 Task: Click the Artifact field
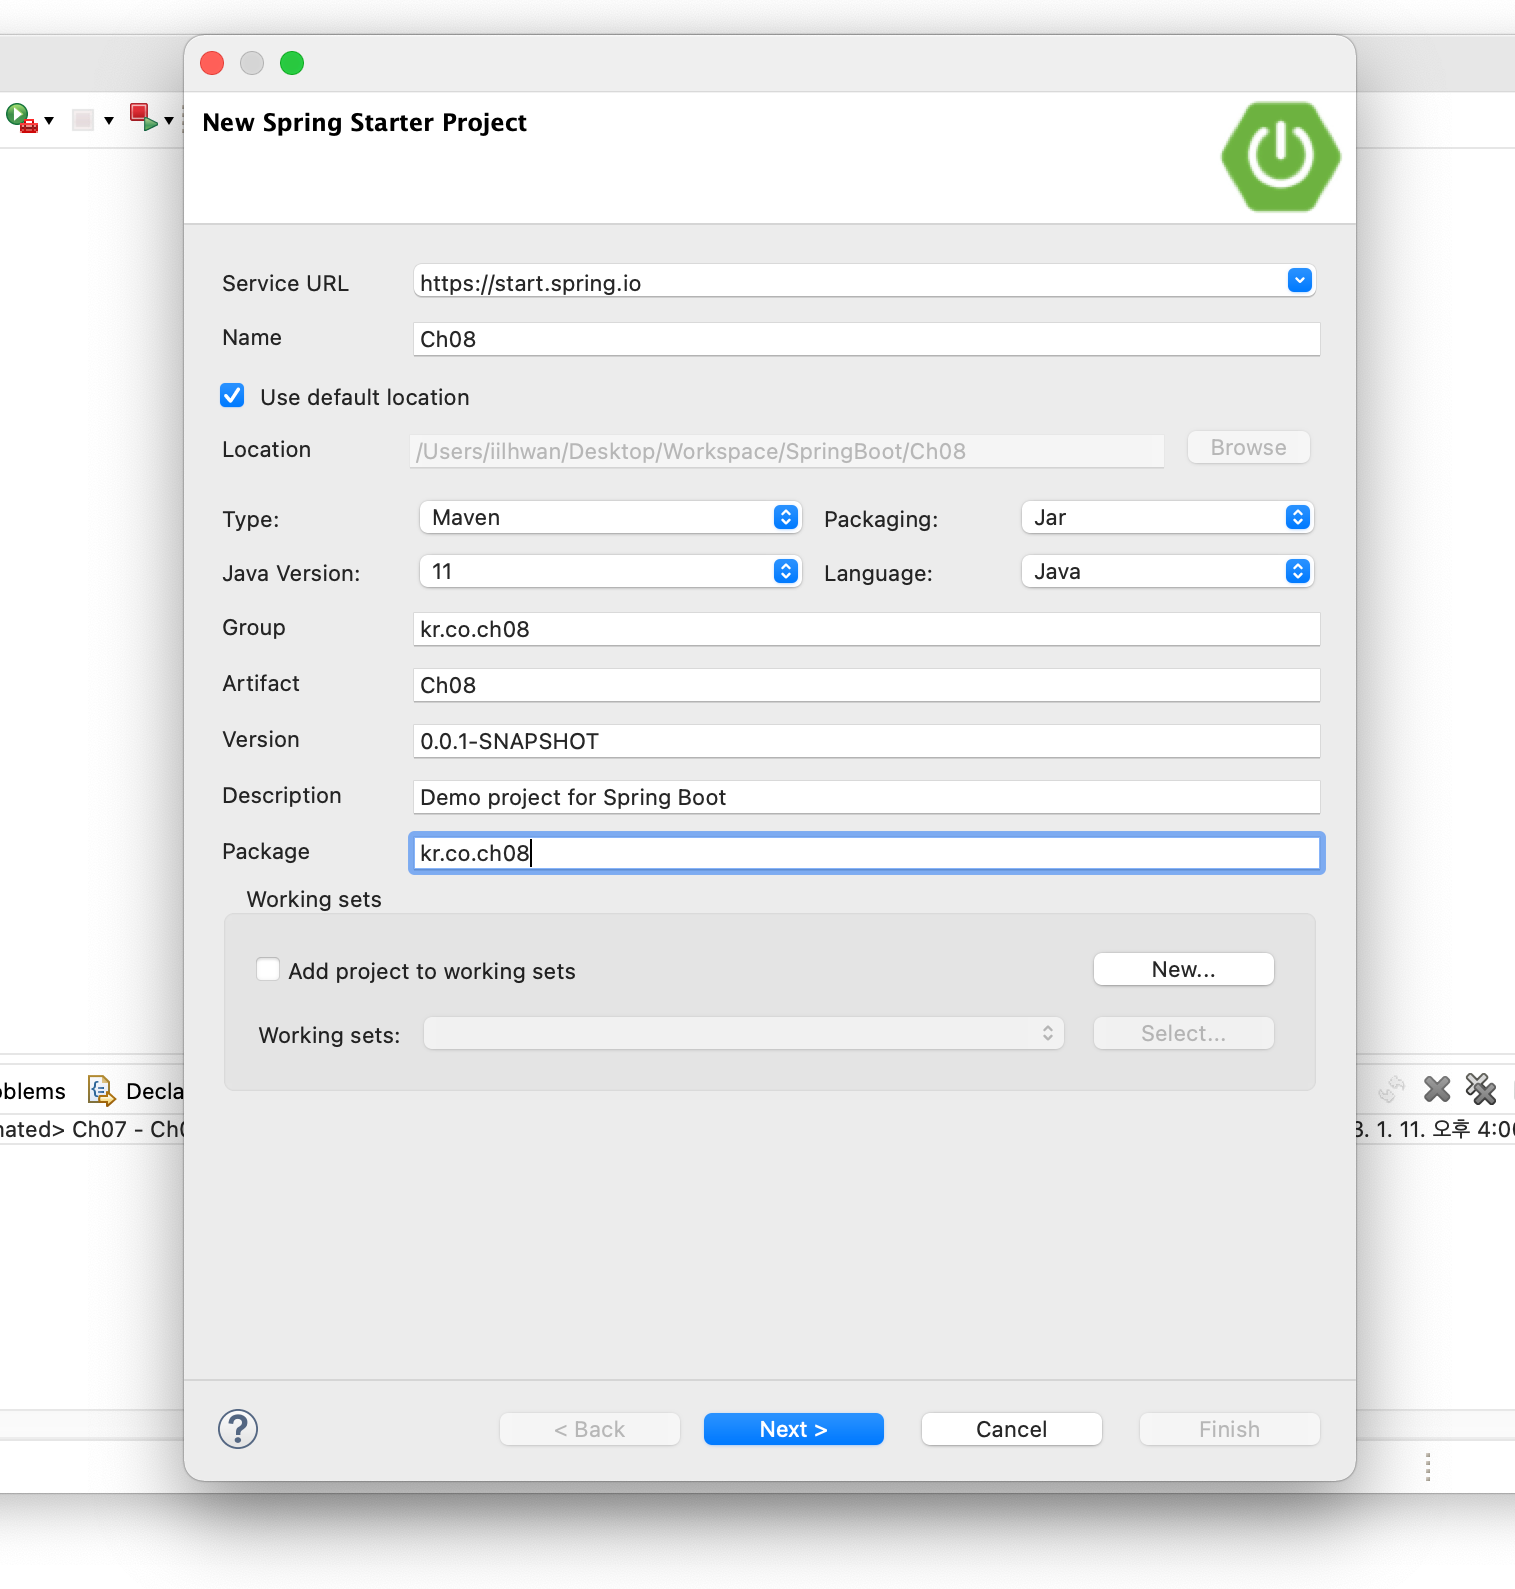(866, 685)
